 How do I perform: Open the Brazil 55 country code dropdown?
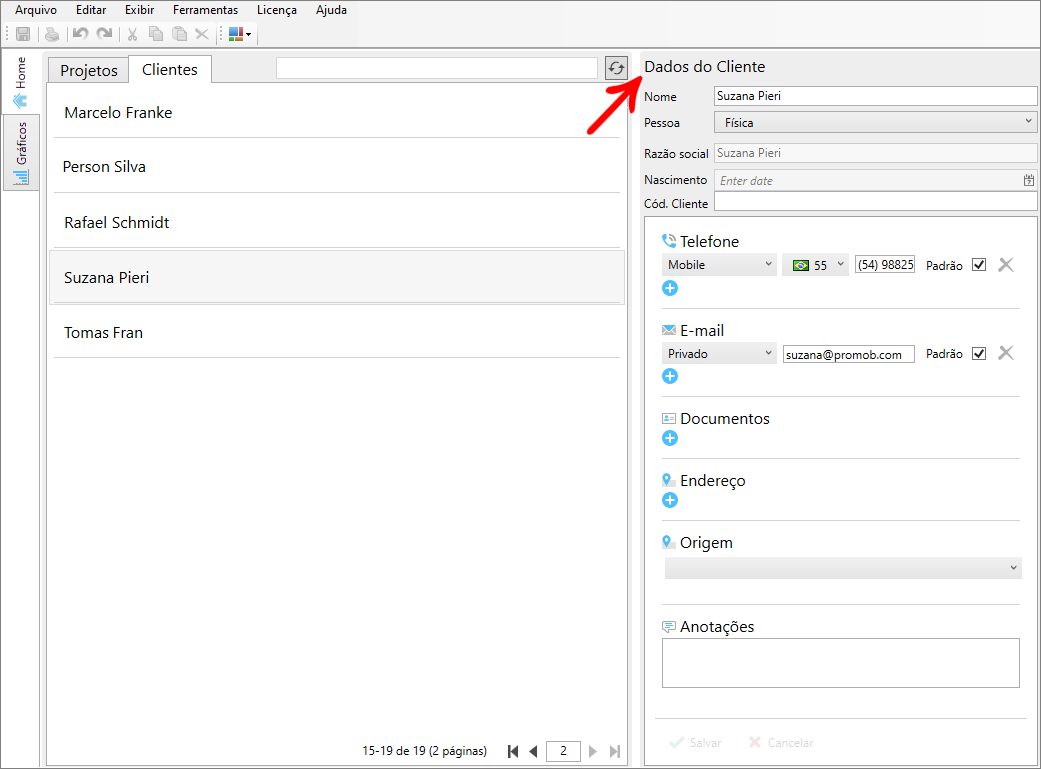815,264
